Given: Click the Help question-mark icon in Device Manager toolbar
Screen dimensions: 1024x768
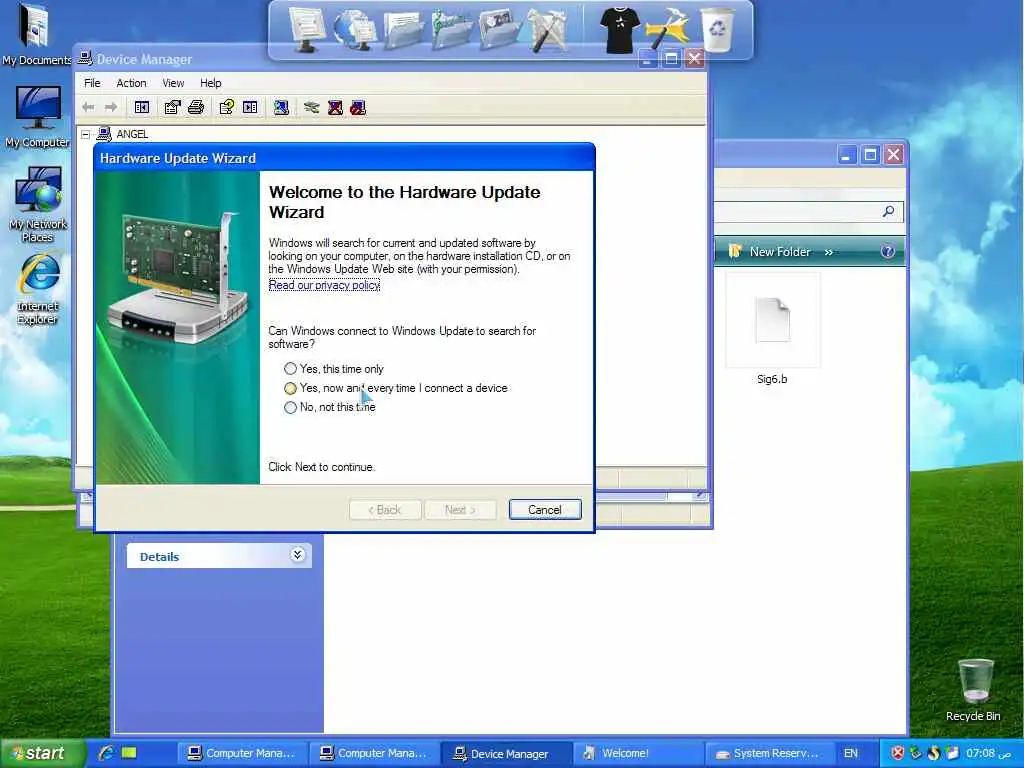Looking at the screenshot, I should click(x=226, y=107).
